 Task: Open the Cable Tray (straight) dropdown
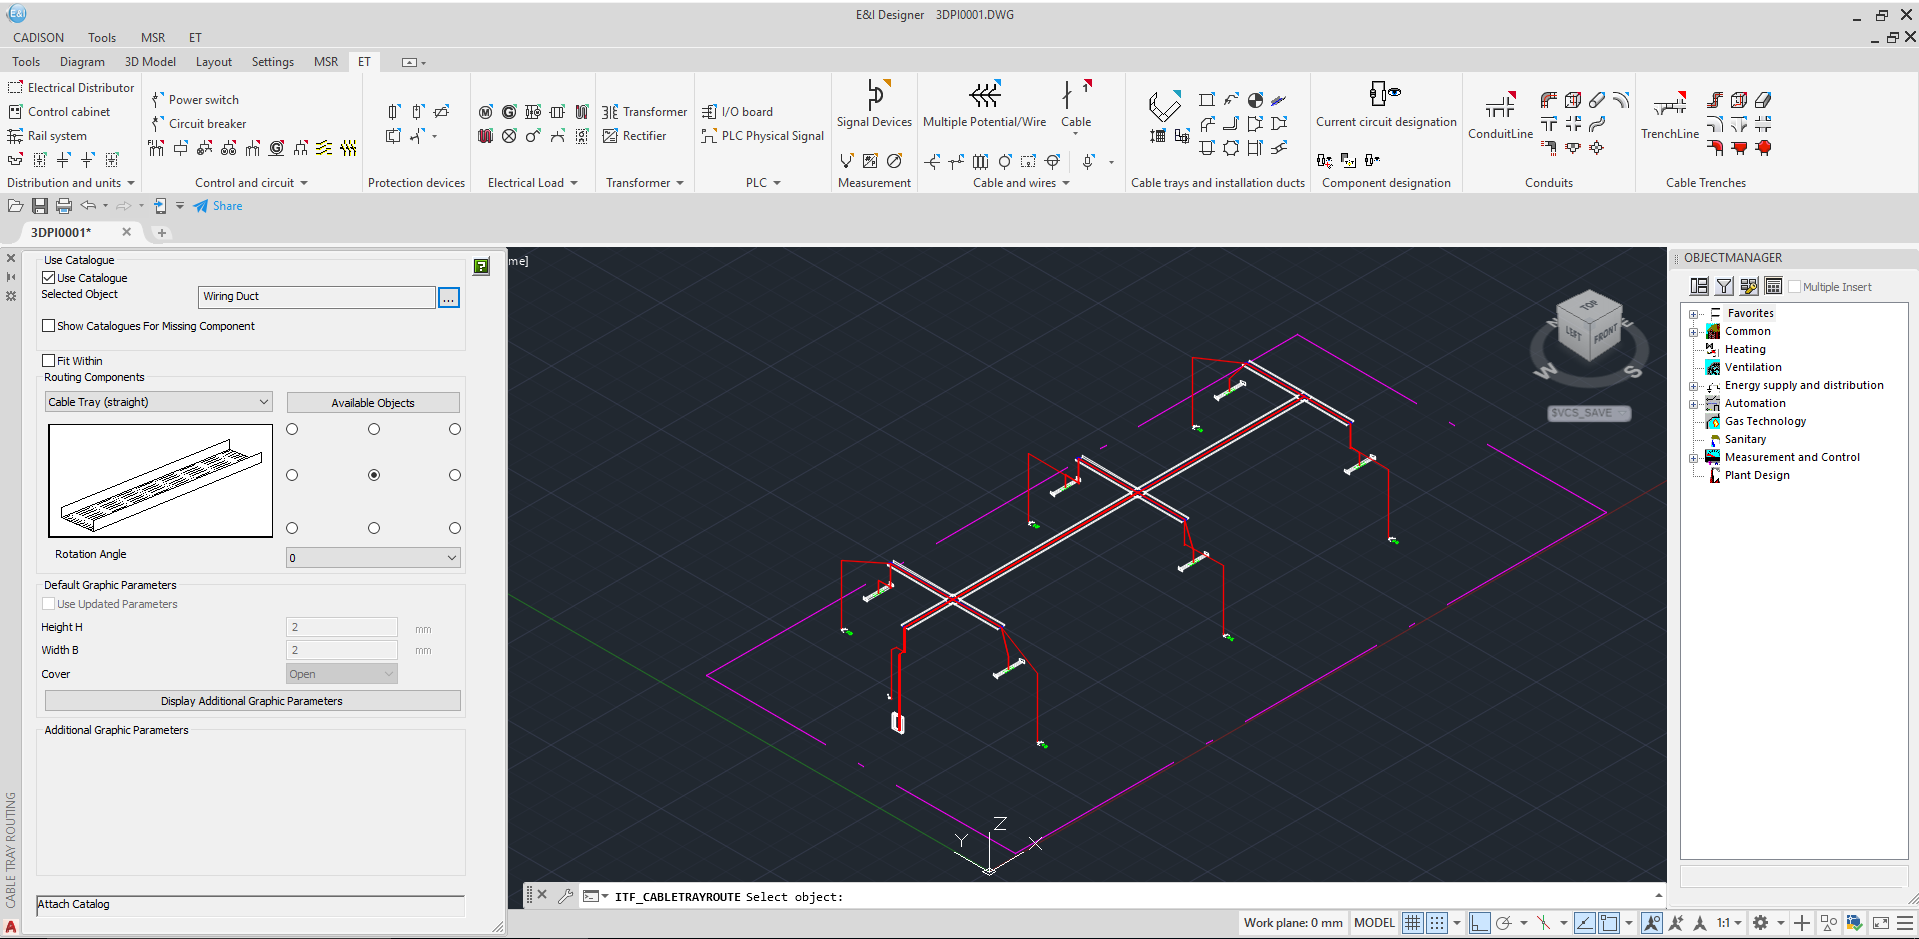159,402
